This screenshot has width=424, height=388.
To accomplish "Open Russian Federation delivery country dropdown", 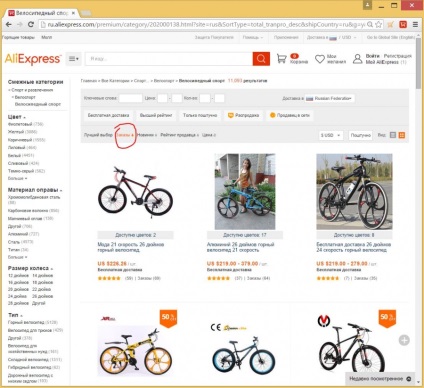I will 329,98.
